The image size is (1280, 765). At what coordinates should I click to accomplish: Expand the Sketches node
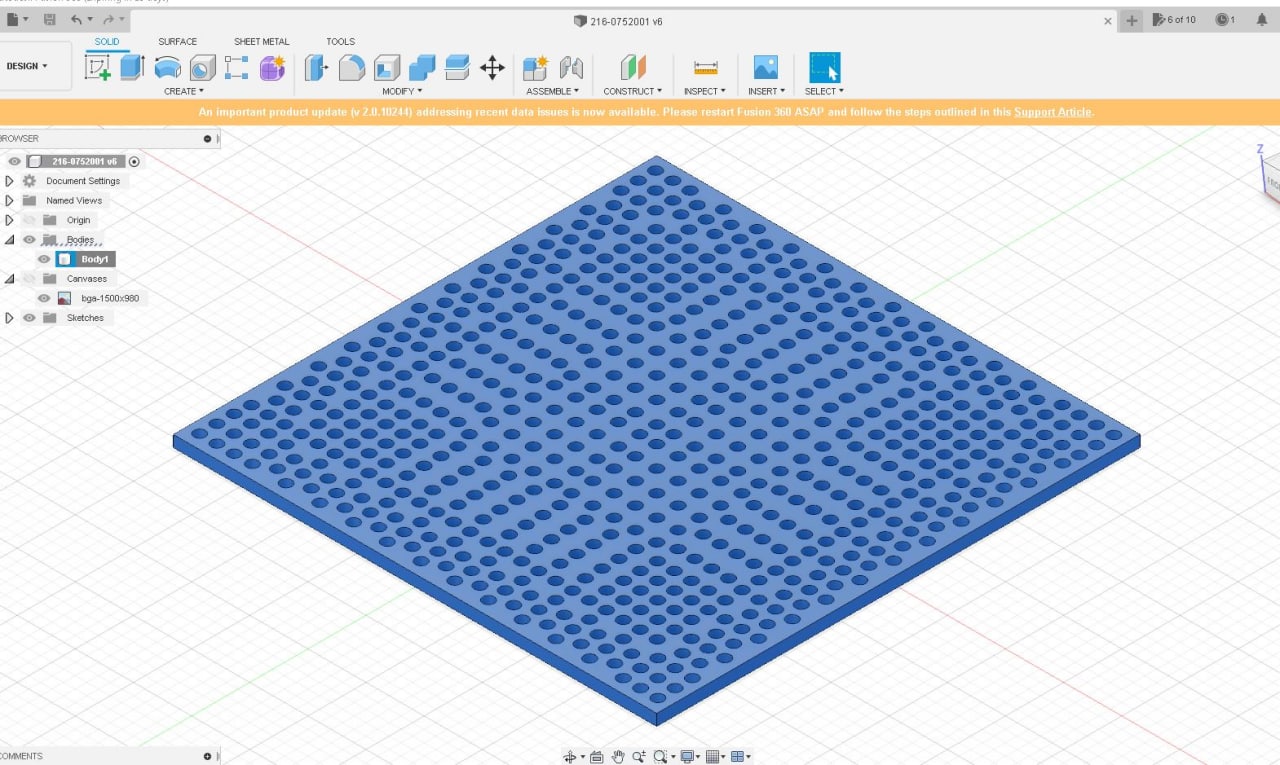point(9,318)
